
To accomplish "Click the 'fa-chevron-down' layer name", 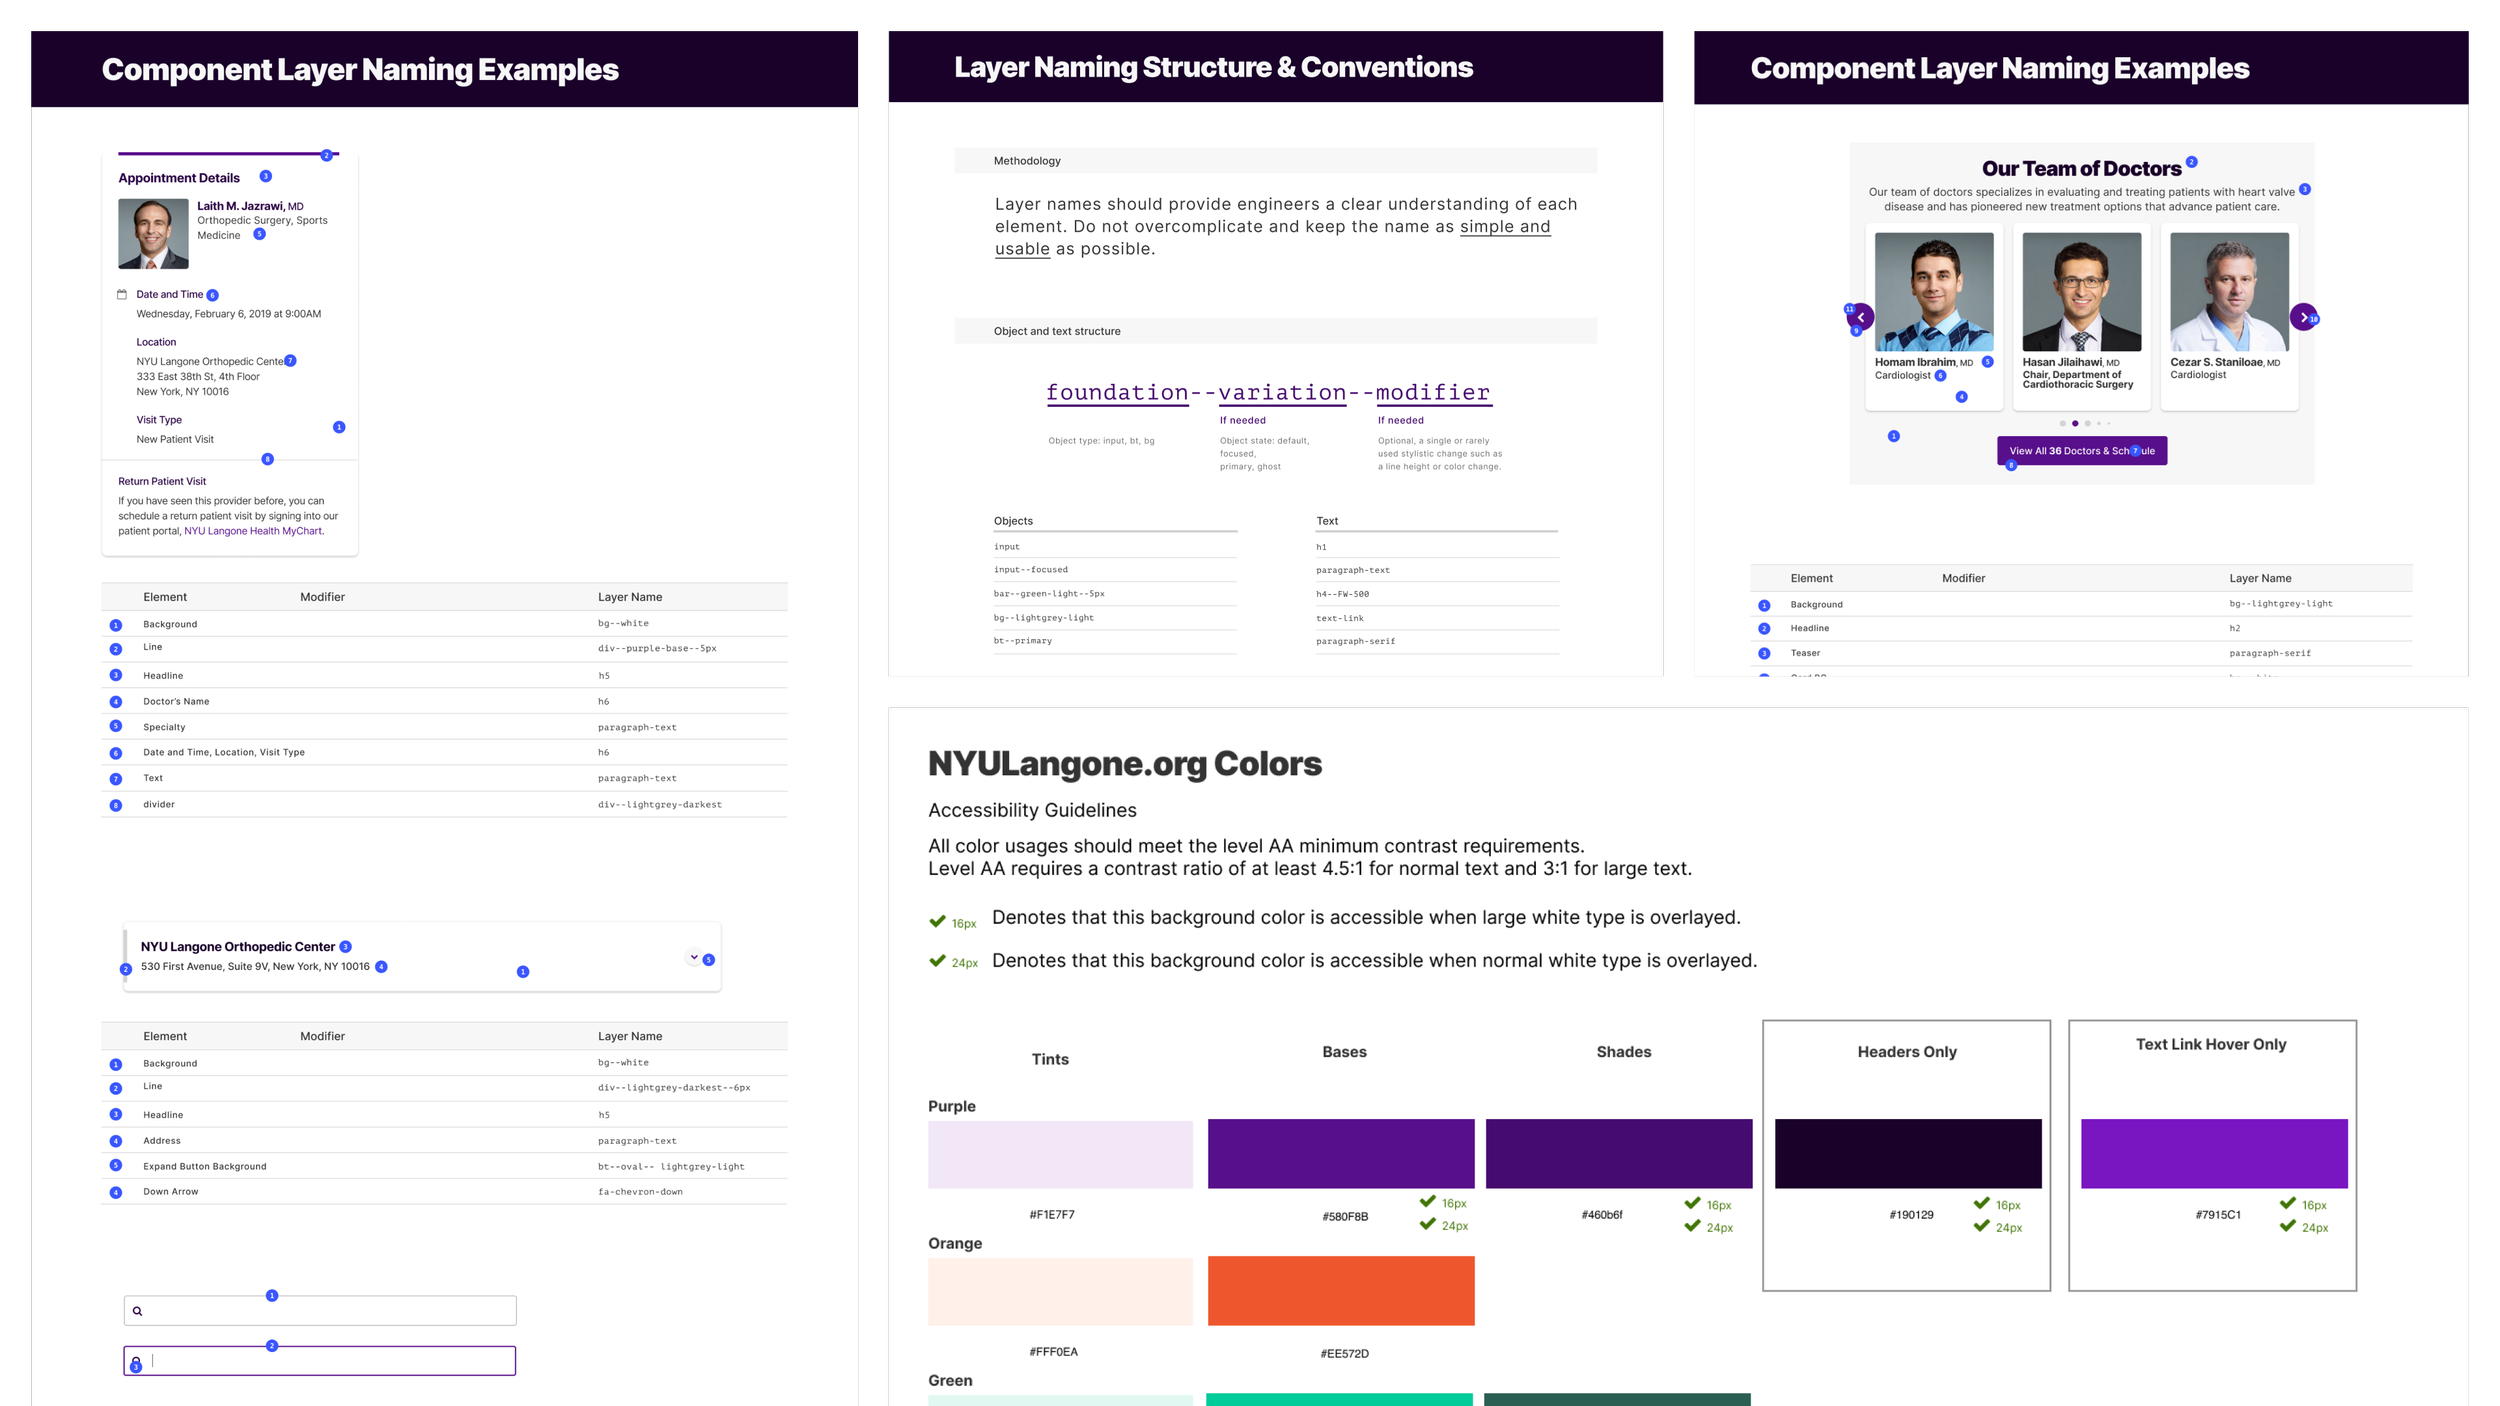I will [x=640, y=1191].
